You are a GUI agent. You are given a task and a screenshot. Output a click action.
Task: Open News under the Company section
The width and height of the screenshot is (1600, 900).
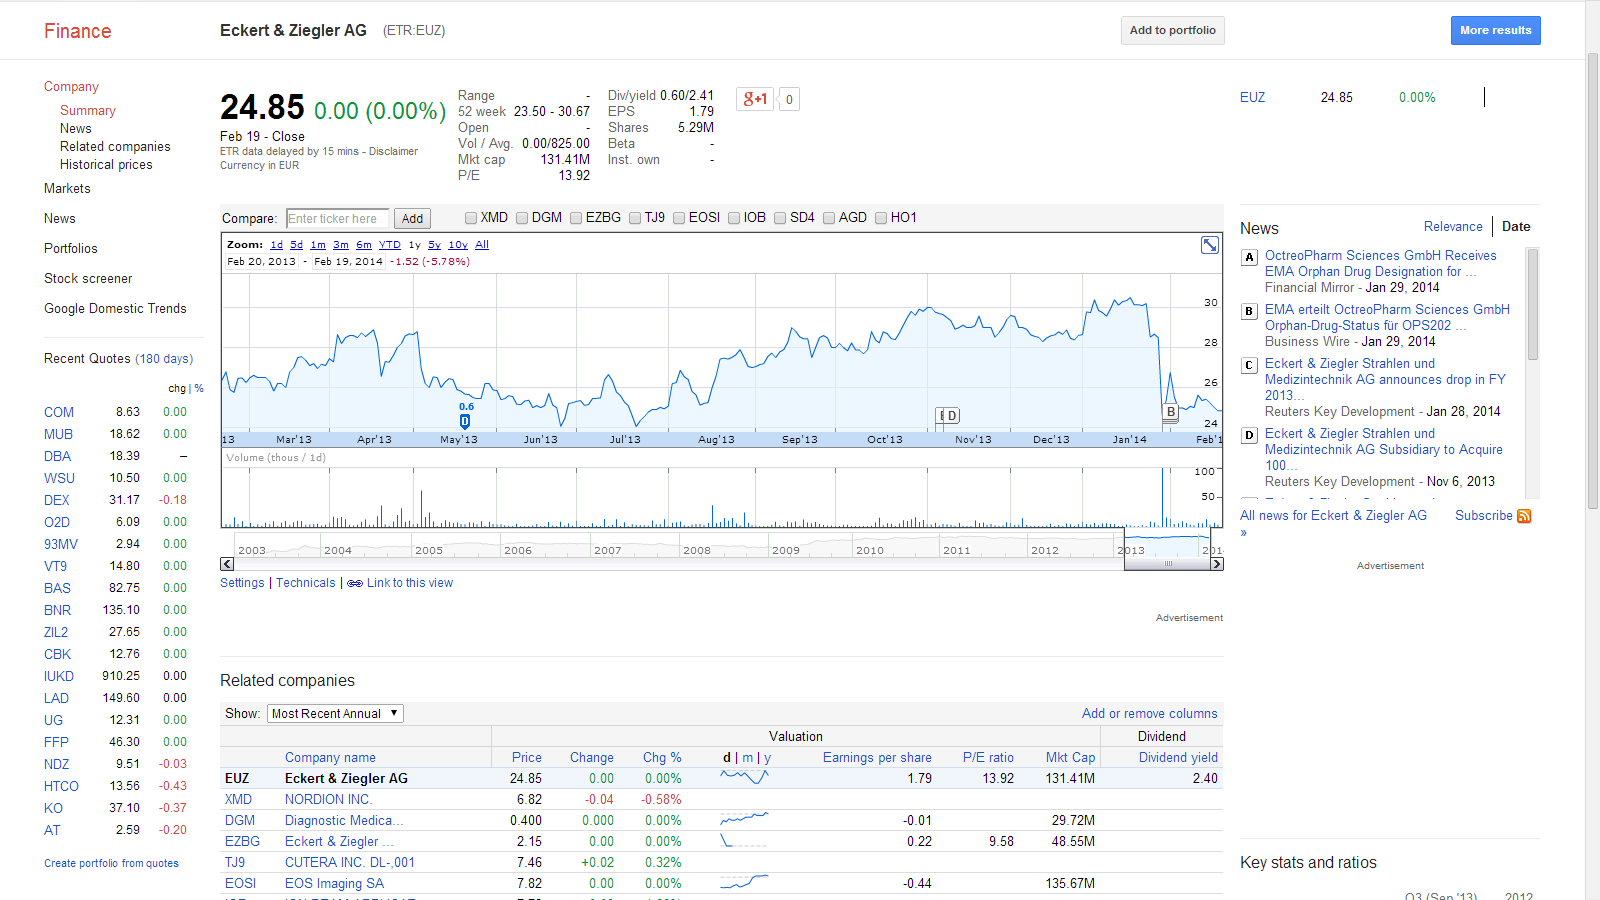[76, 129]
